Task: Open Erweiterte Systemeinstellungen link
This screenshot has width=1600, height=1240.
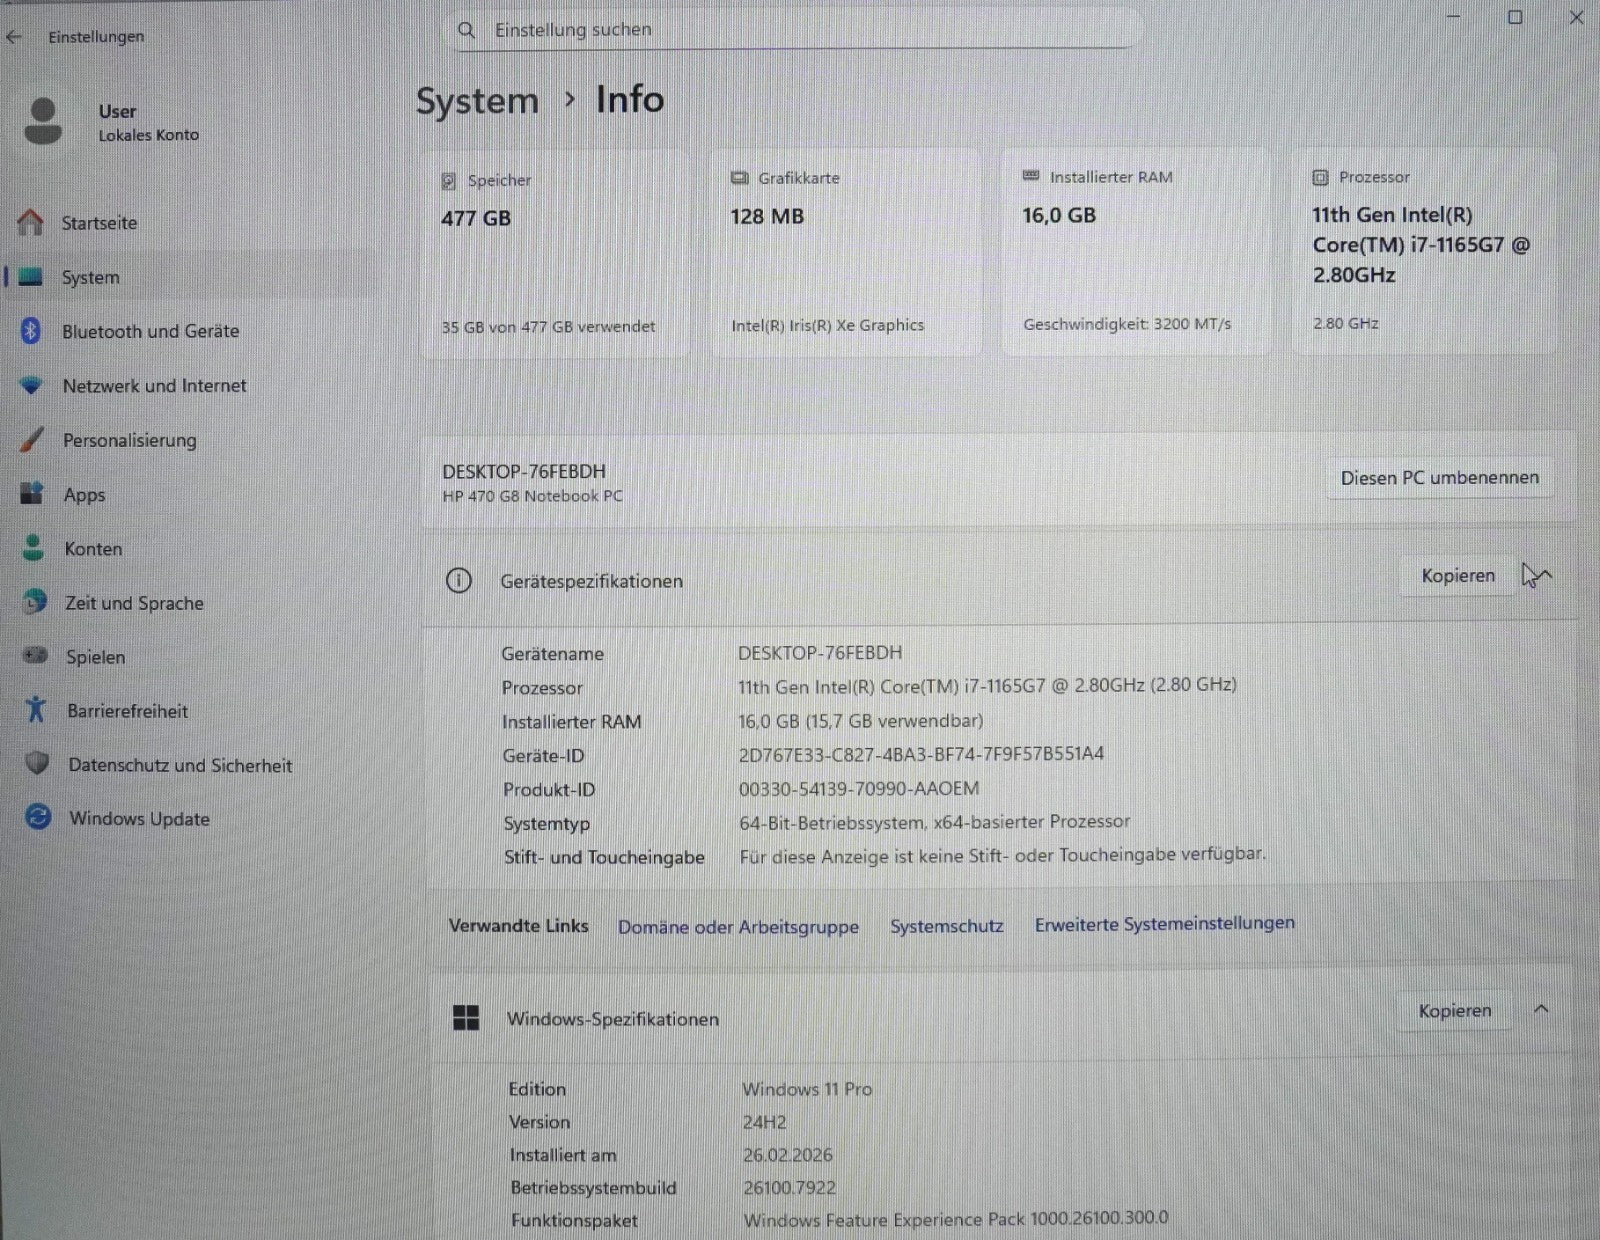Action: point(1164,924)
